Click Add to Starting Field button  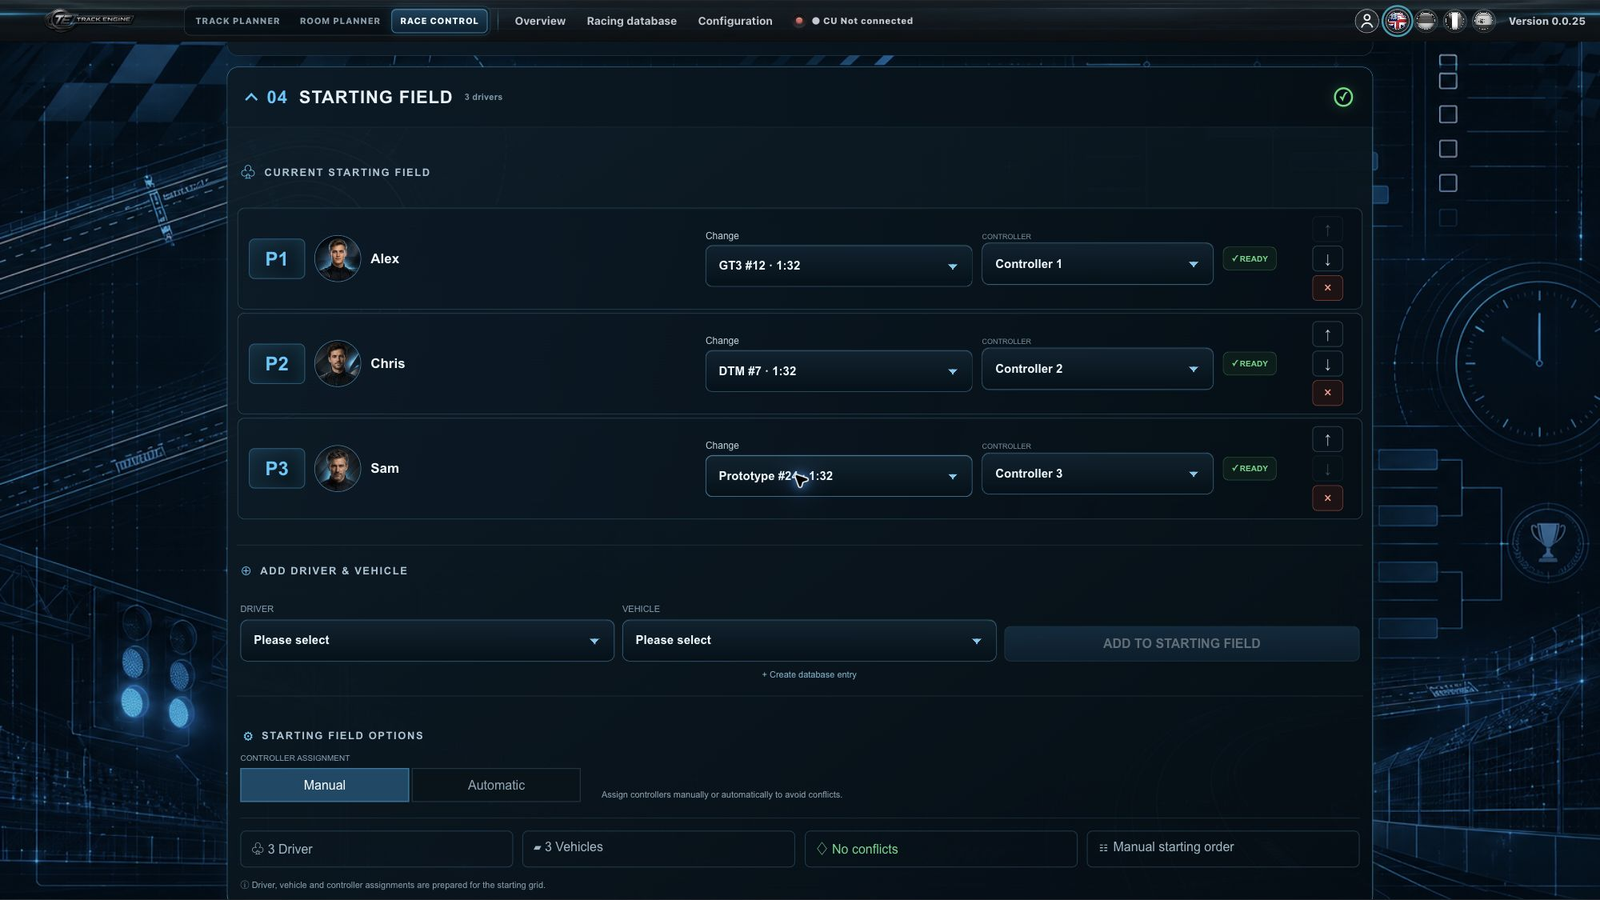coord(1181,643)
